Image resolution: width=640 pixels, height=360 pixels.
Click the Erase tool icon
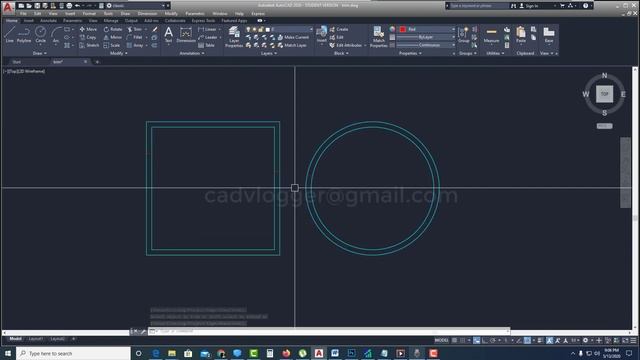[x=155, y=29]
